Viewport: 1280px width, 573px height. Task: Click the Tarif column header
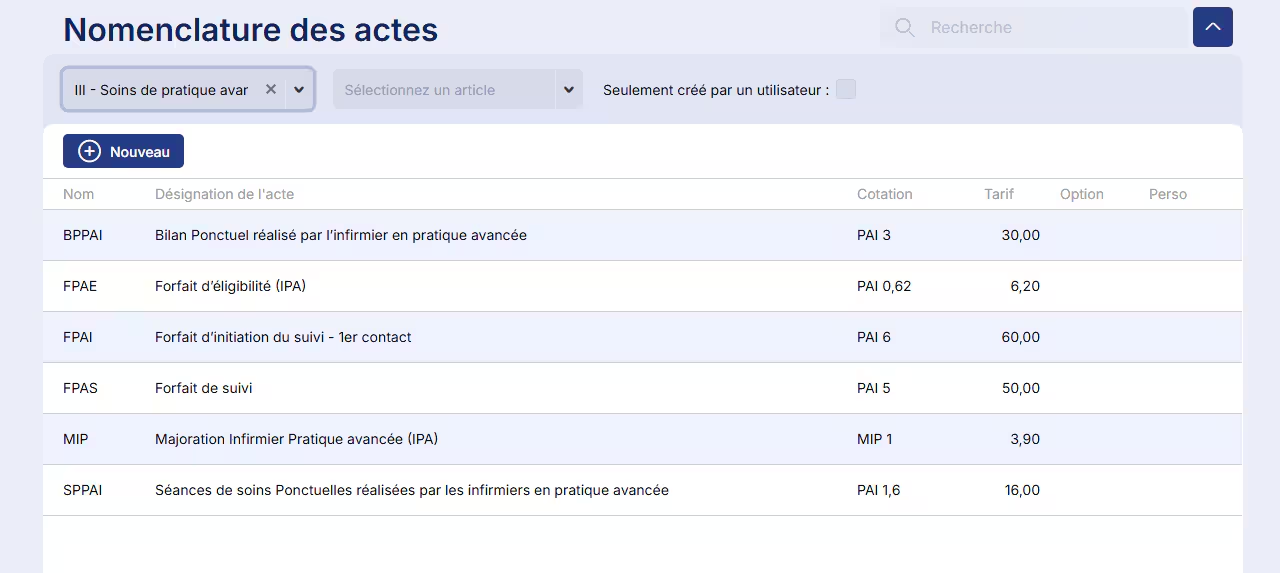click(x=999, y=194)
